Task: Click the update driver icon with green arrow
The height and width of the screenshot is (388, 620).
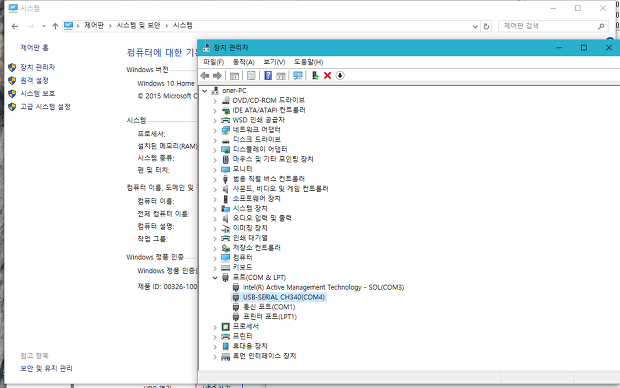Action: pos(315,76)
